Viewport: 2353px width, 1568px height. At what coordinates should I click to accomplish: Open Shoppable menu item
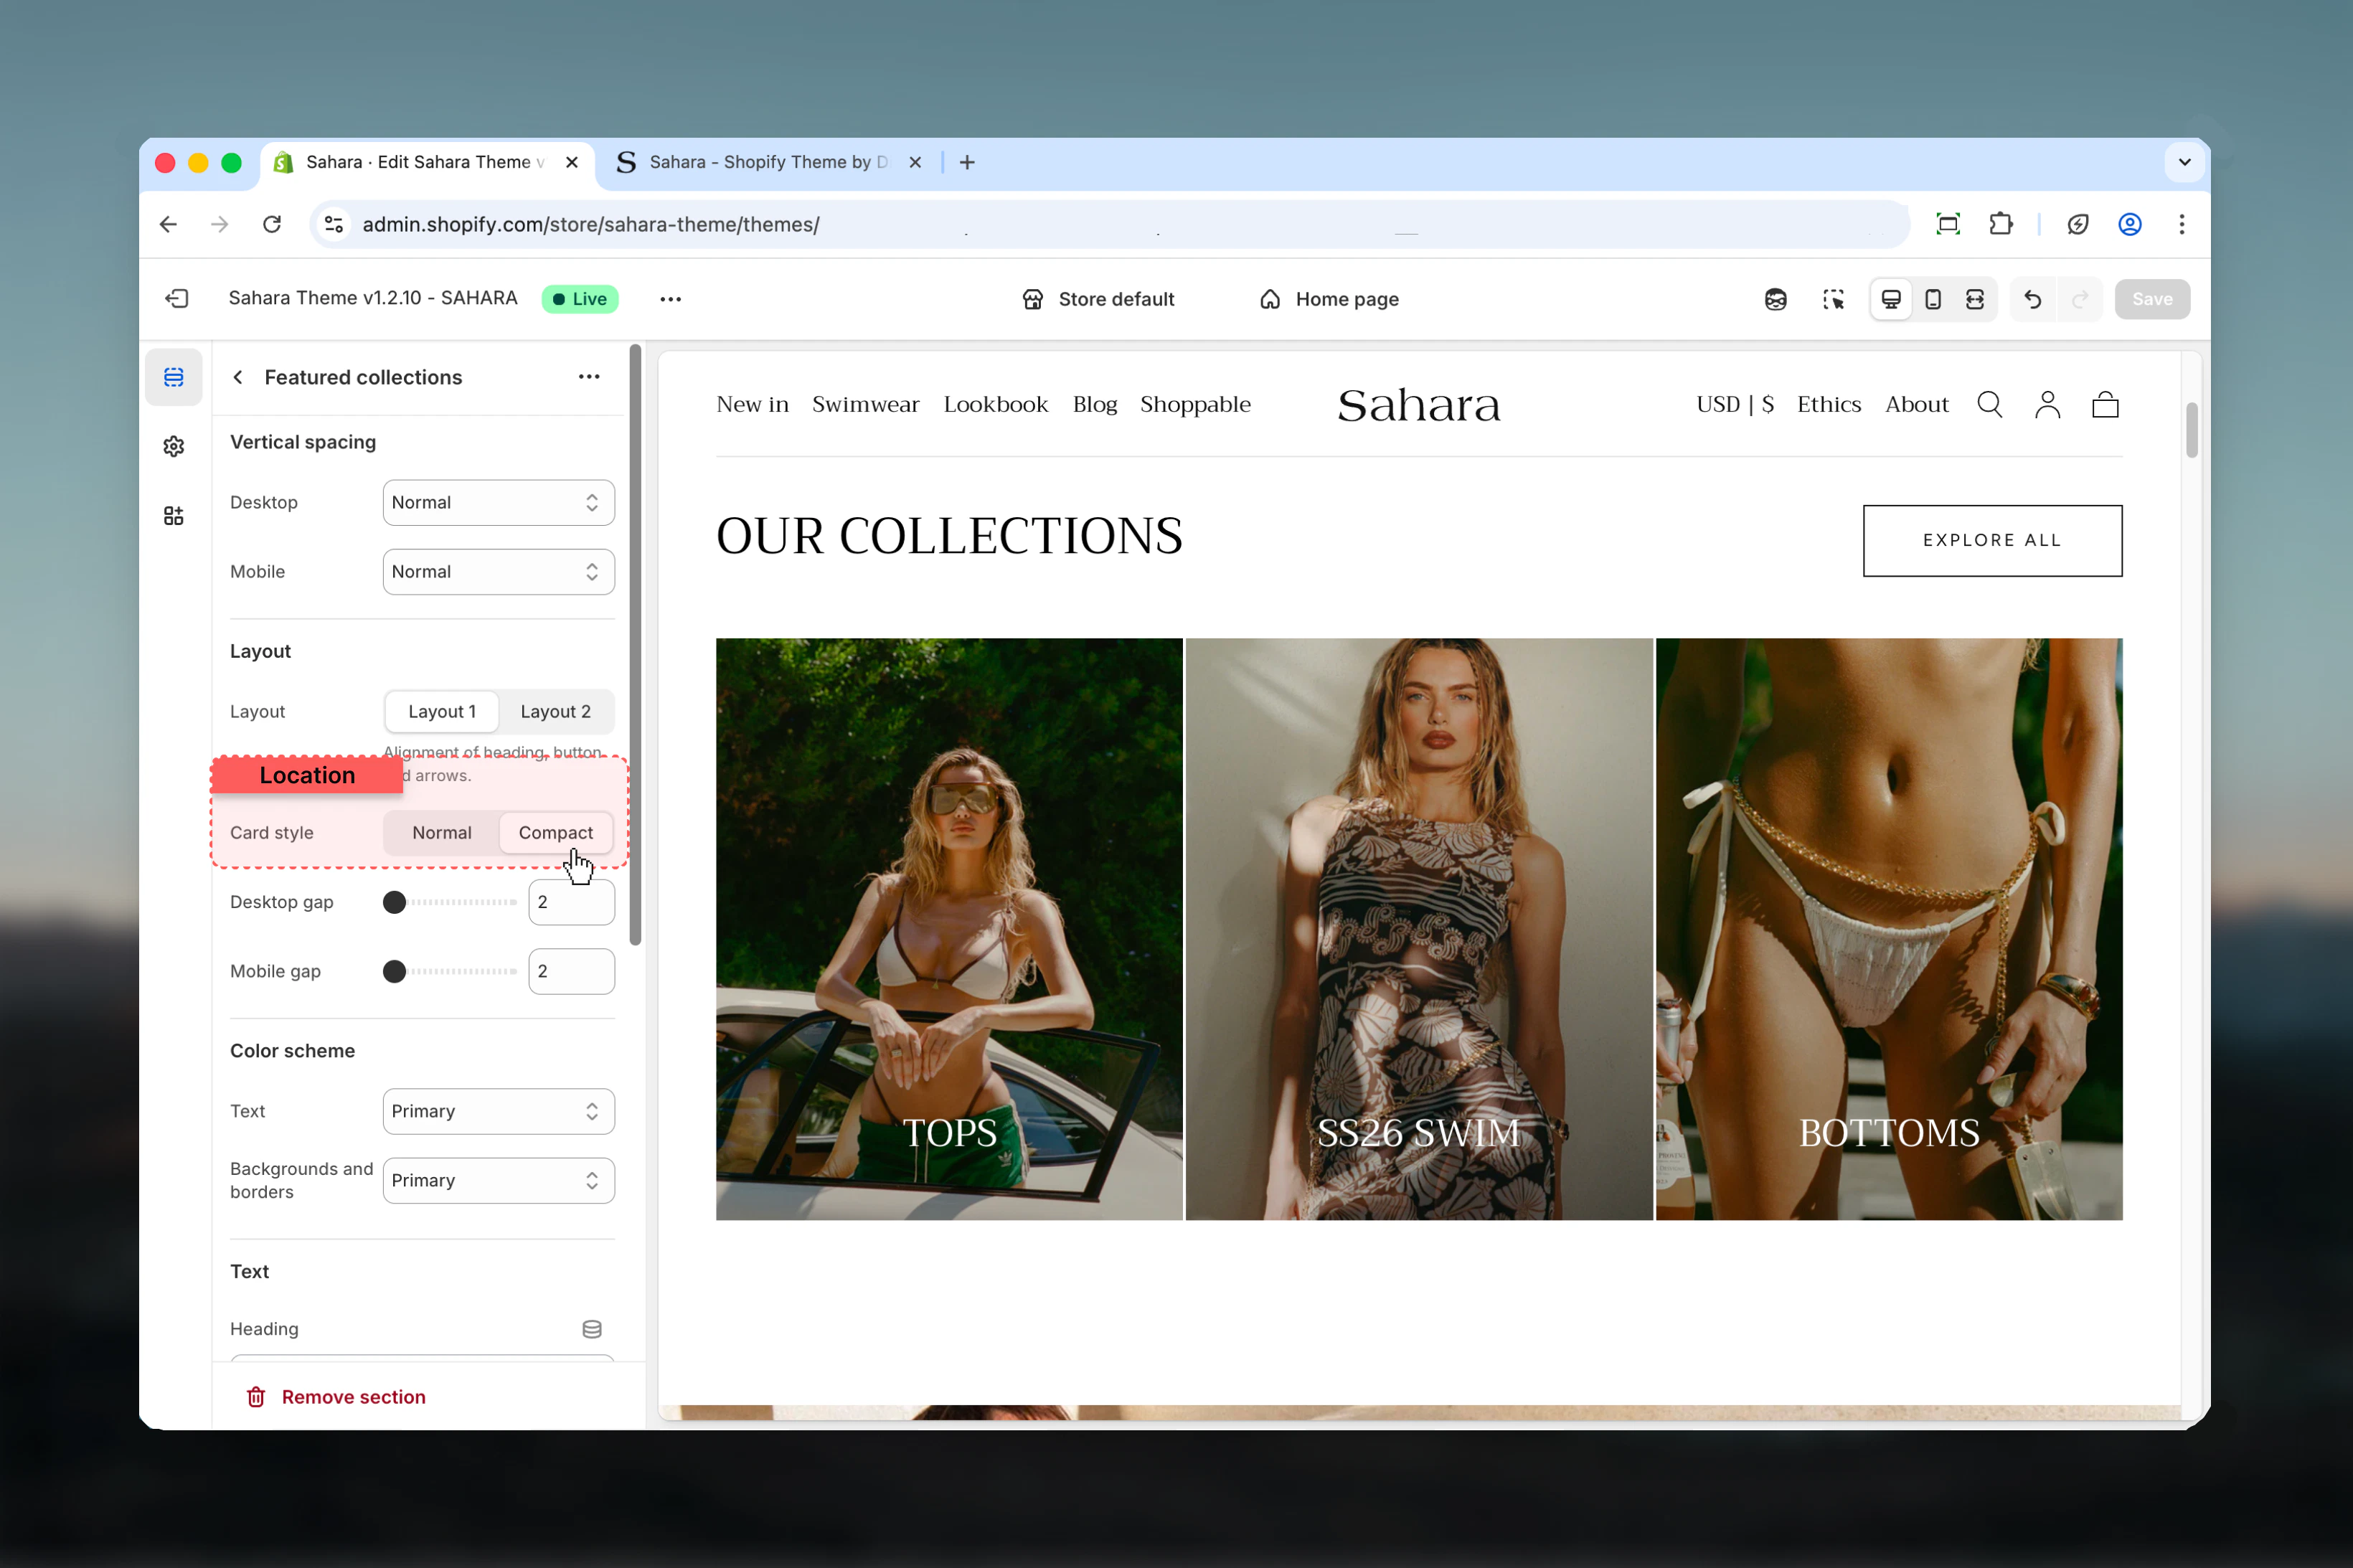[x=1196, y=404]
